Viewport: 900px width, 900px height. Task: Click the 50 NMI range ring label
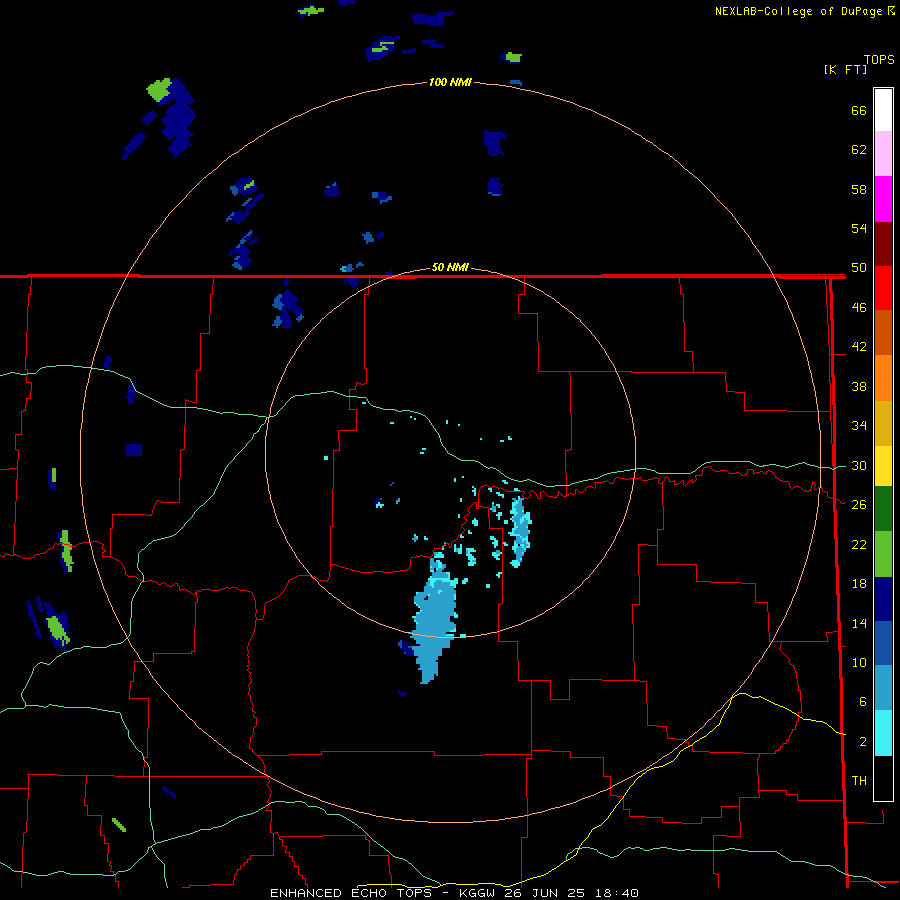450,267
